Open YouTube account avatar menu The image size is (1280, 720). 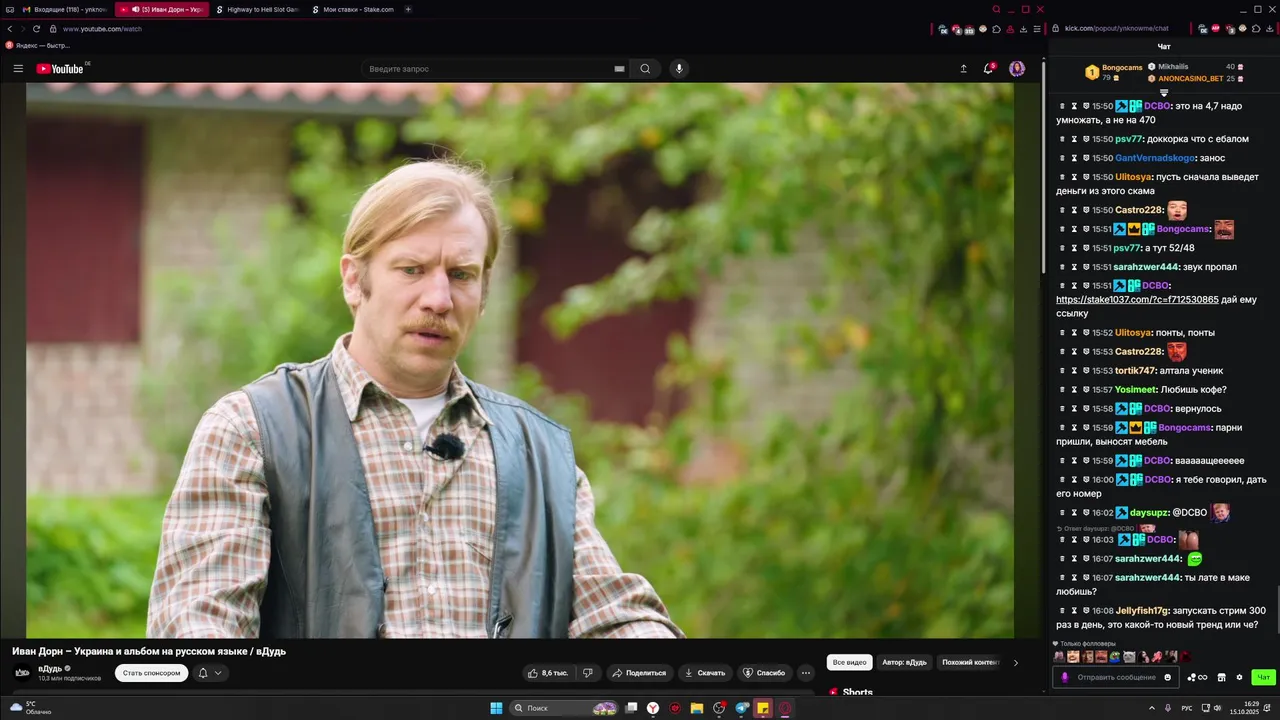[x=1017, y=68]
